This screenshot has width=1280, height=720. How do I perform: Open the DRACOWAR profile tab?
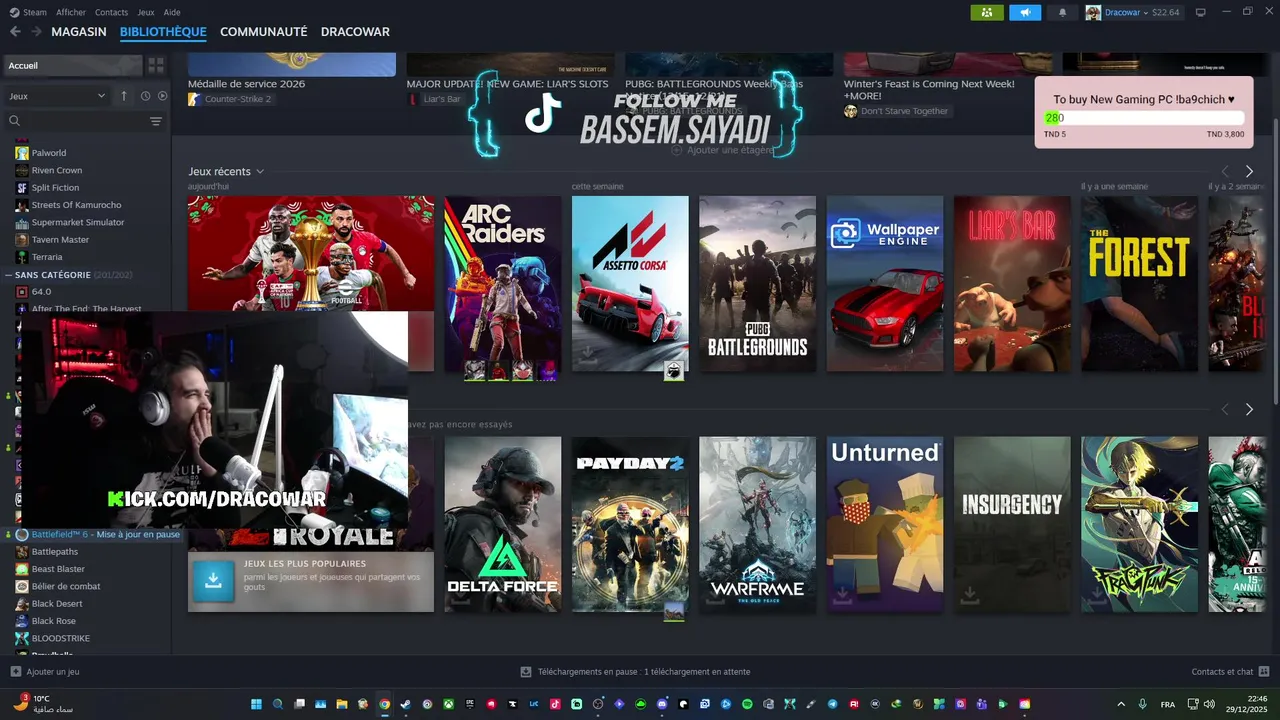click(x=355, y=32)
